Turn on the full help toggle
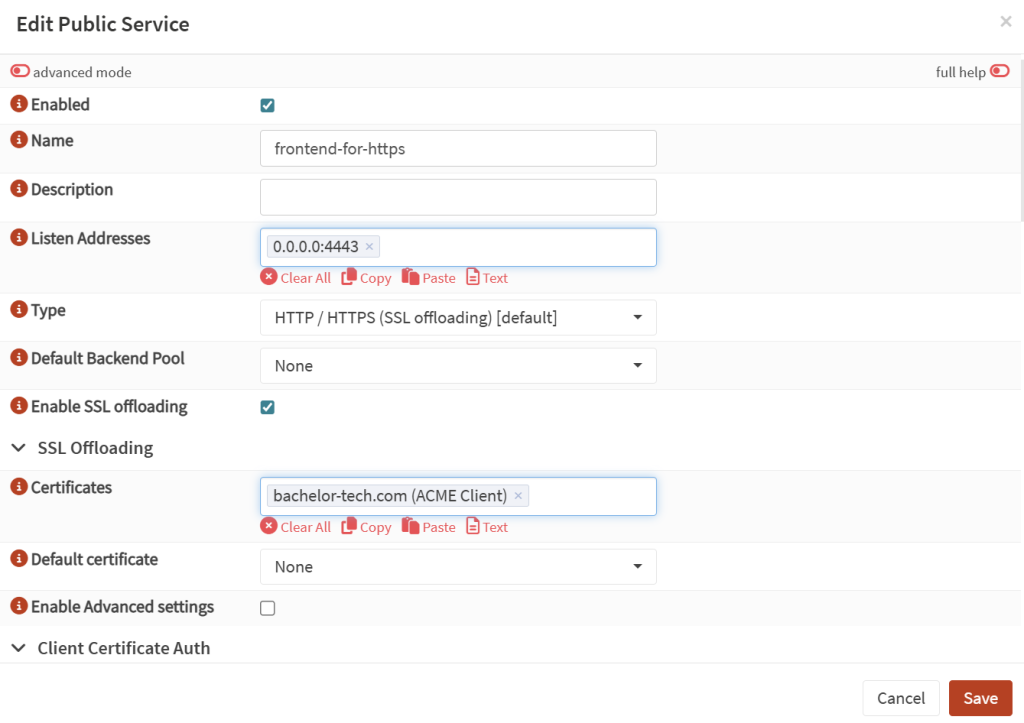 point(1001,71)
